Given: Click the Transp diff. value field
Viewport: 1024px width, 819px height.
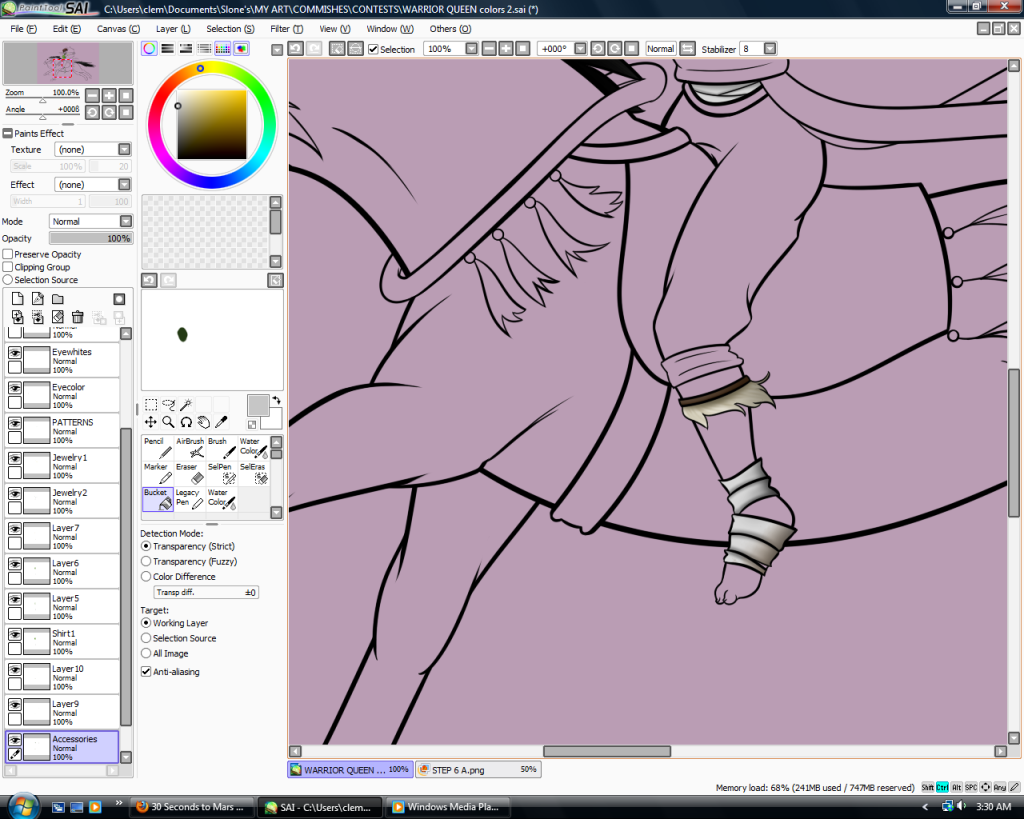Looking at the screenshot, I should (x=206, y=592).
